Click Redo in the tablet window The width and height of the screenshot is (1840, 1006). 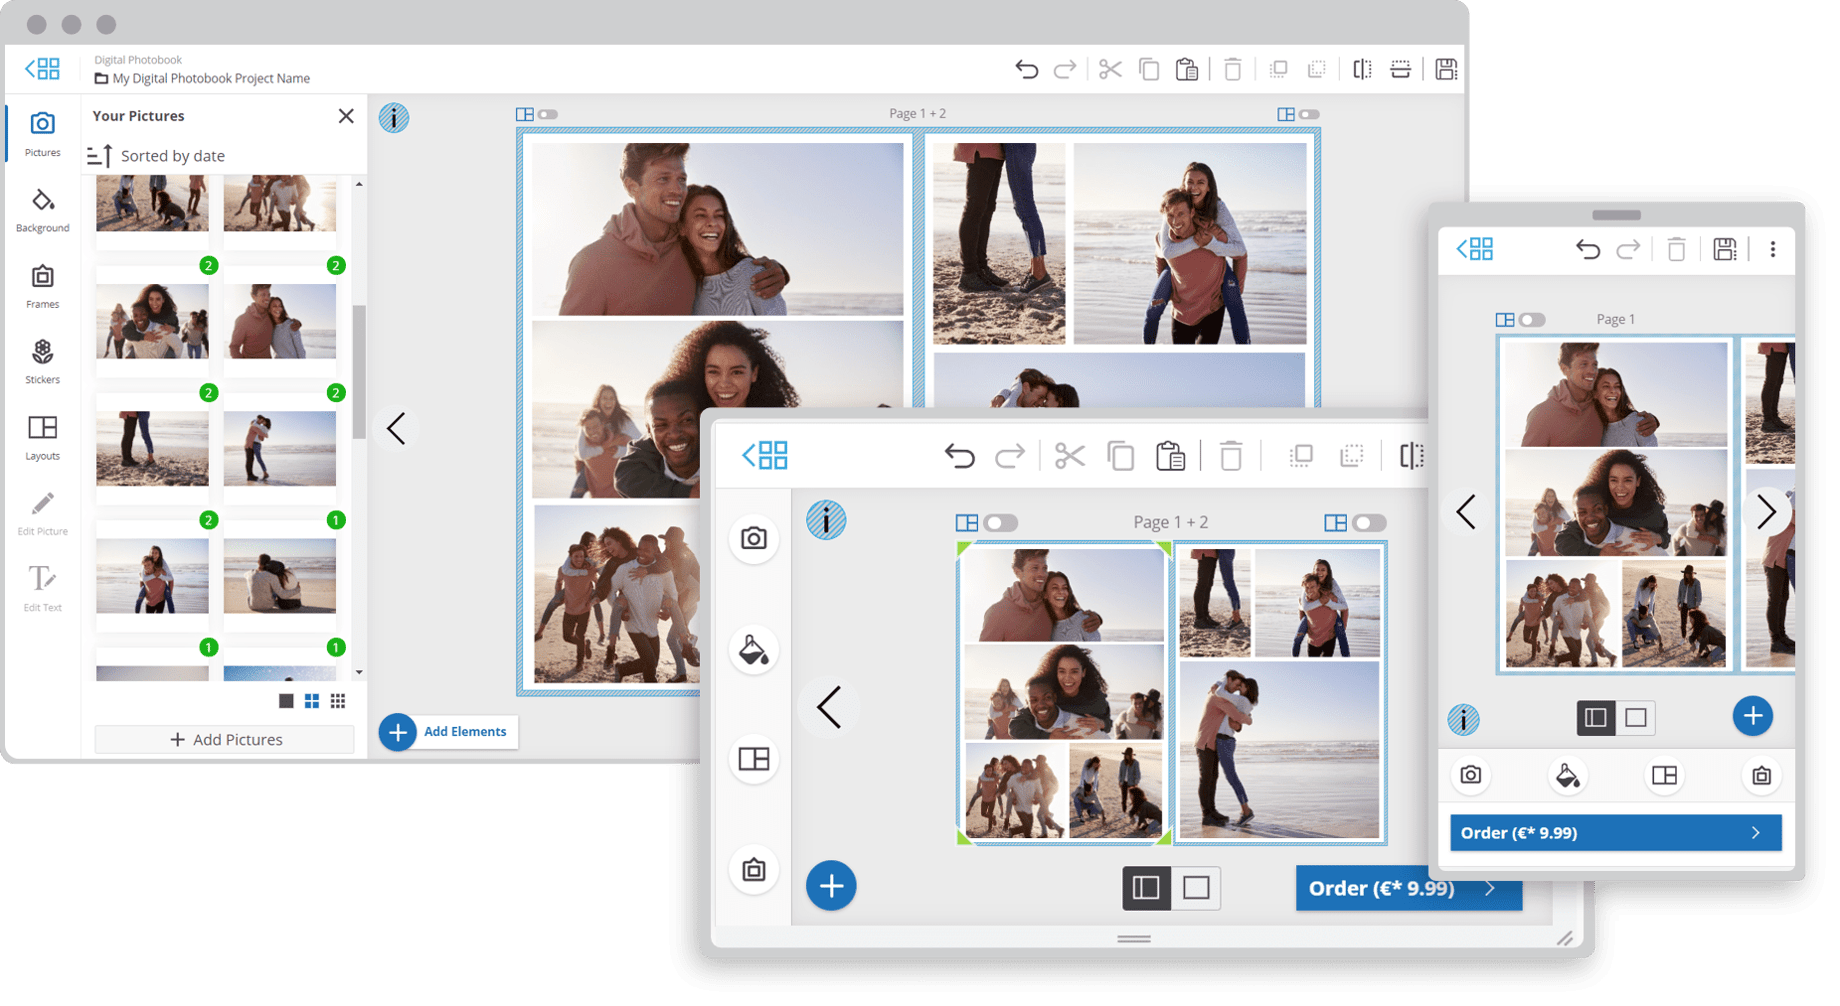pos(1010,456)
